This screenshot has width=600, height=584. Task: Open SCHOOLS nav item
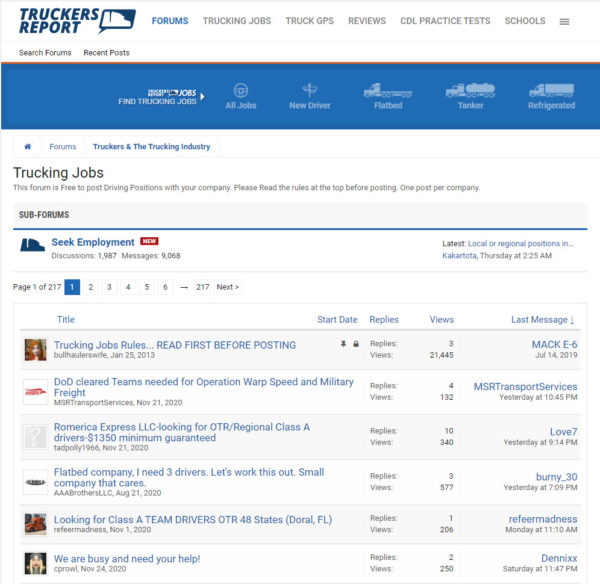[x=525, y=21]
